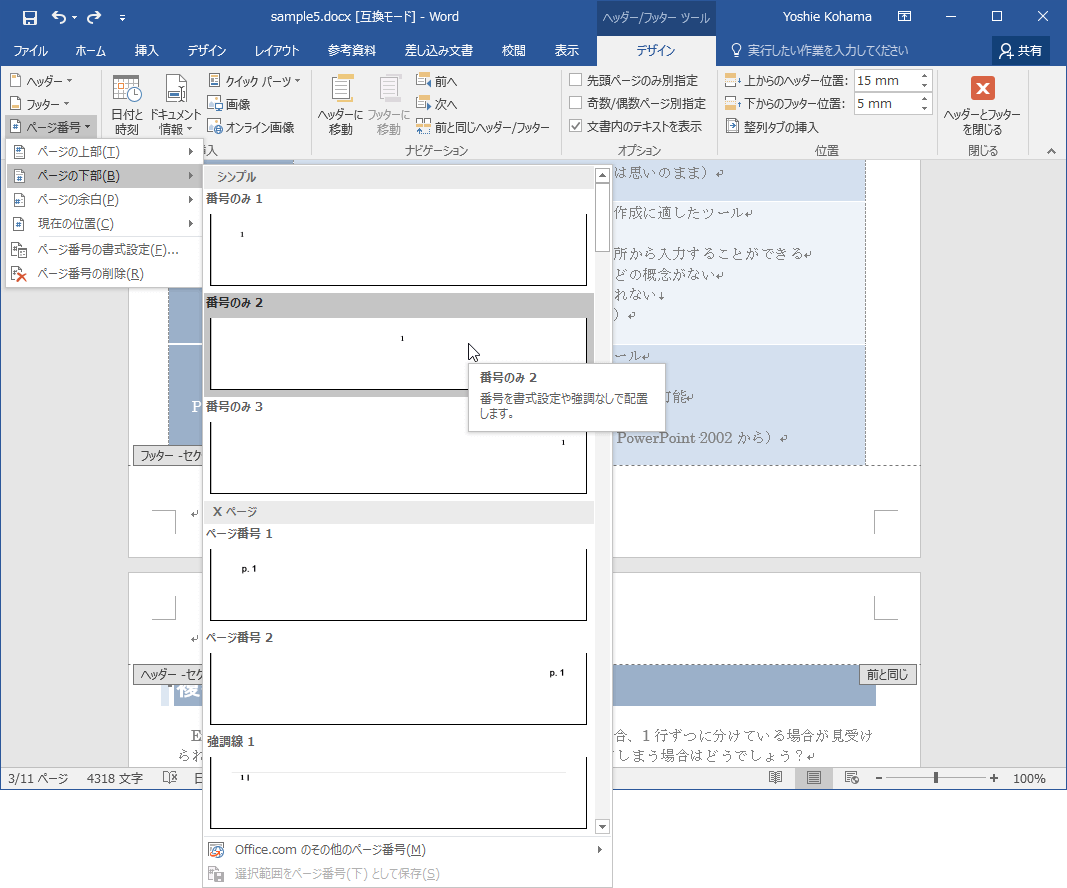1067x888 pixels.
Task: Expand 現在の位置 submenu
Action: point(104,223)
